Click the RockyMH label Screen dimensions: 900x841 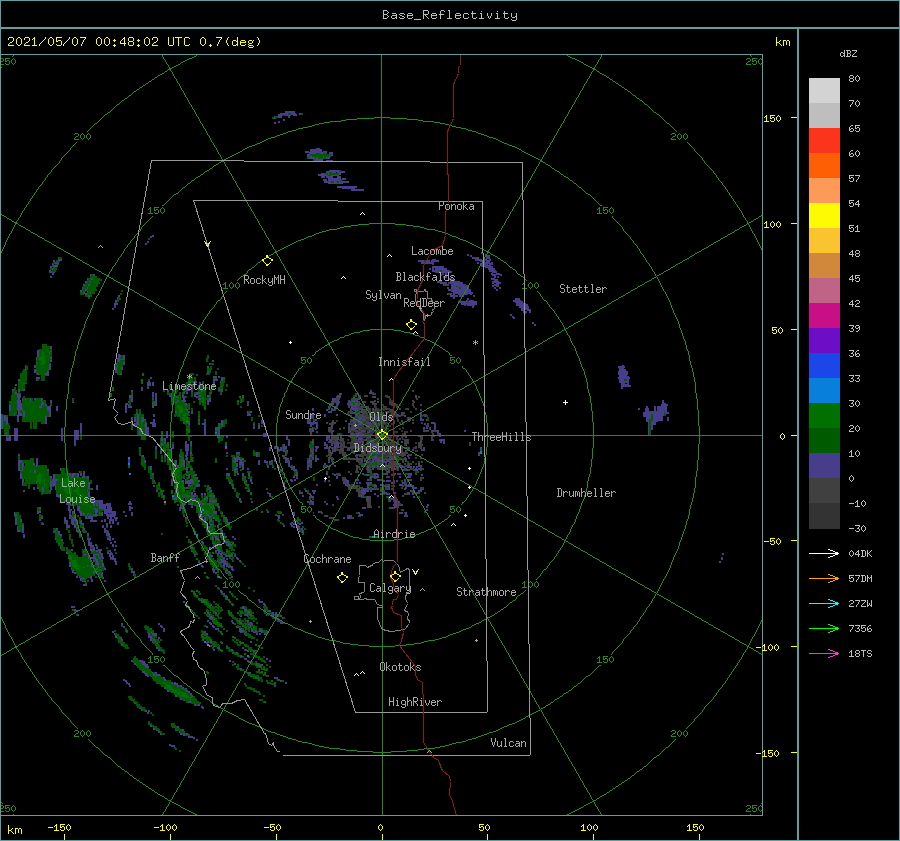(x=264, y=280)
